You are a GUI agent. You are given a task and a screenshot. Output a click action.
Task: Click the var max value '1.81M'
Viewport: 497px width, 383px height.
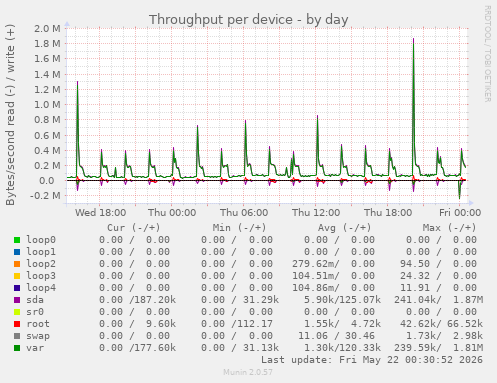tap(468, 348)
